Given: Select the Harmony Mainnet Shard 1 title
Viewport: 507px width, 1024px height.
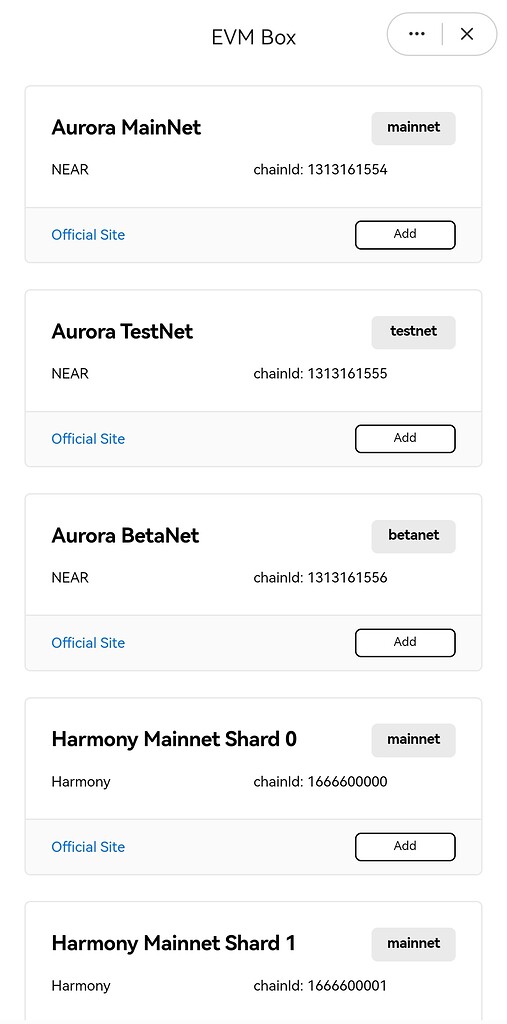Looking at the screenshot, I should (x=173, y=943).
